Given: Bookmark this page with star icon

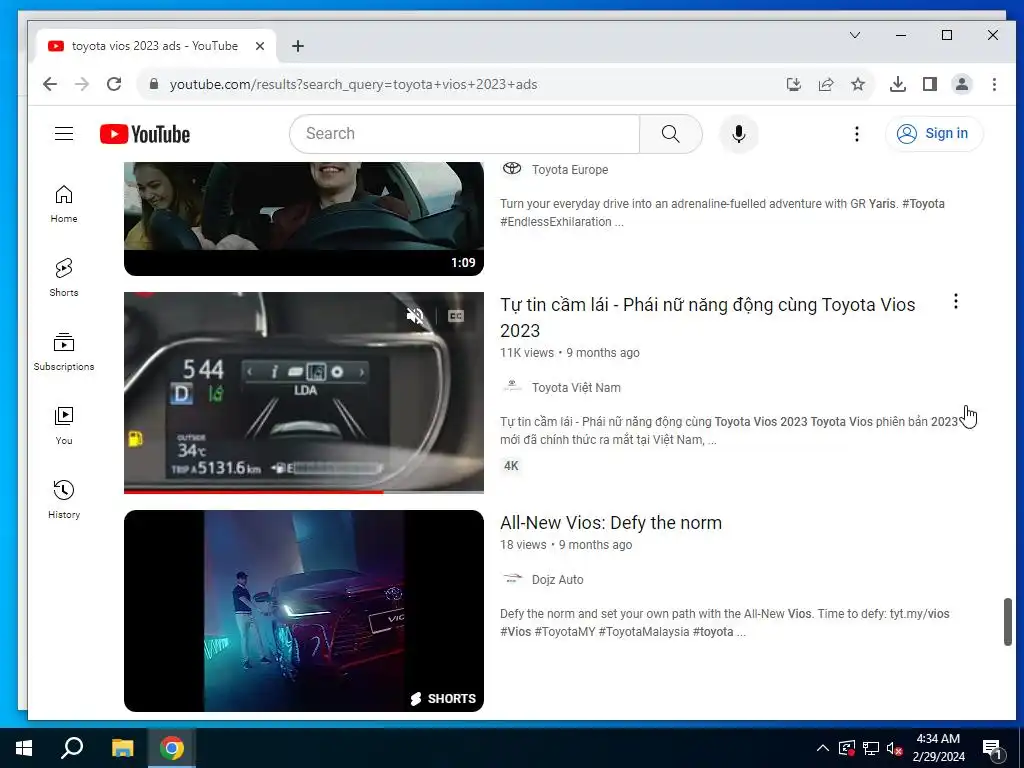Looking at the screenshot, I should (858, 84).
